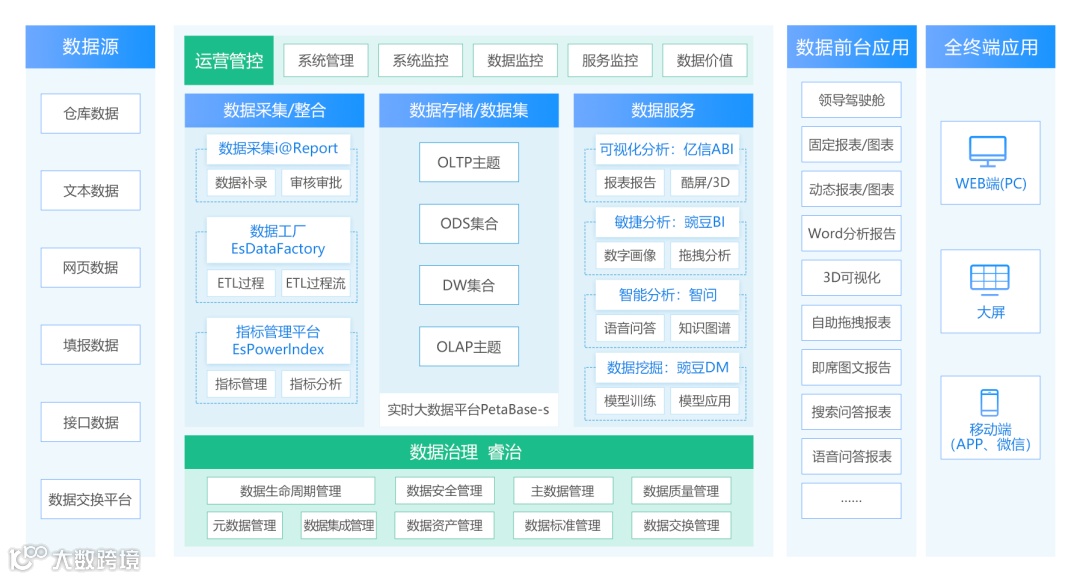This screenshot has height=579, width=1080.
Task: Click the 报表报告 box
Action: (x=630, y=182)
